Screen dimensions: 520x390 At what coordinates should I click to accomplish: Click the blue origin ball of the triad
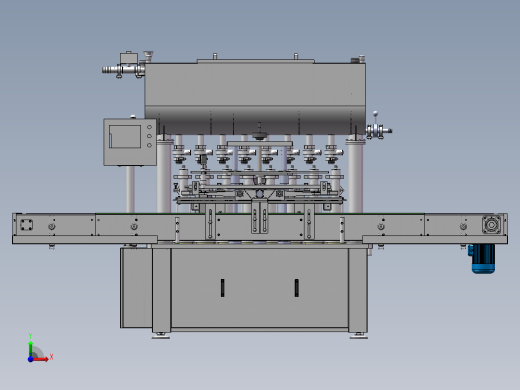pyautogui.click(x=30, y=359)
